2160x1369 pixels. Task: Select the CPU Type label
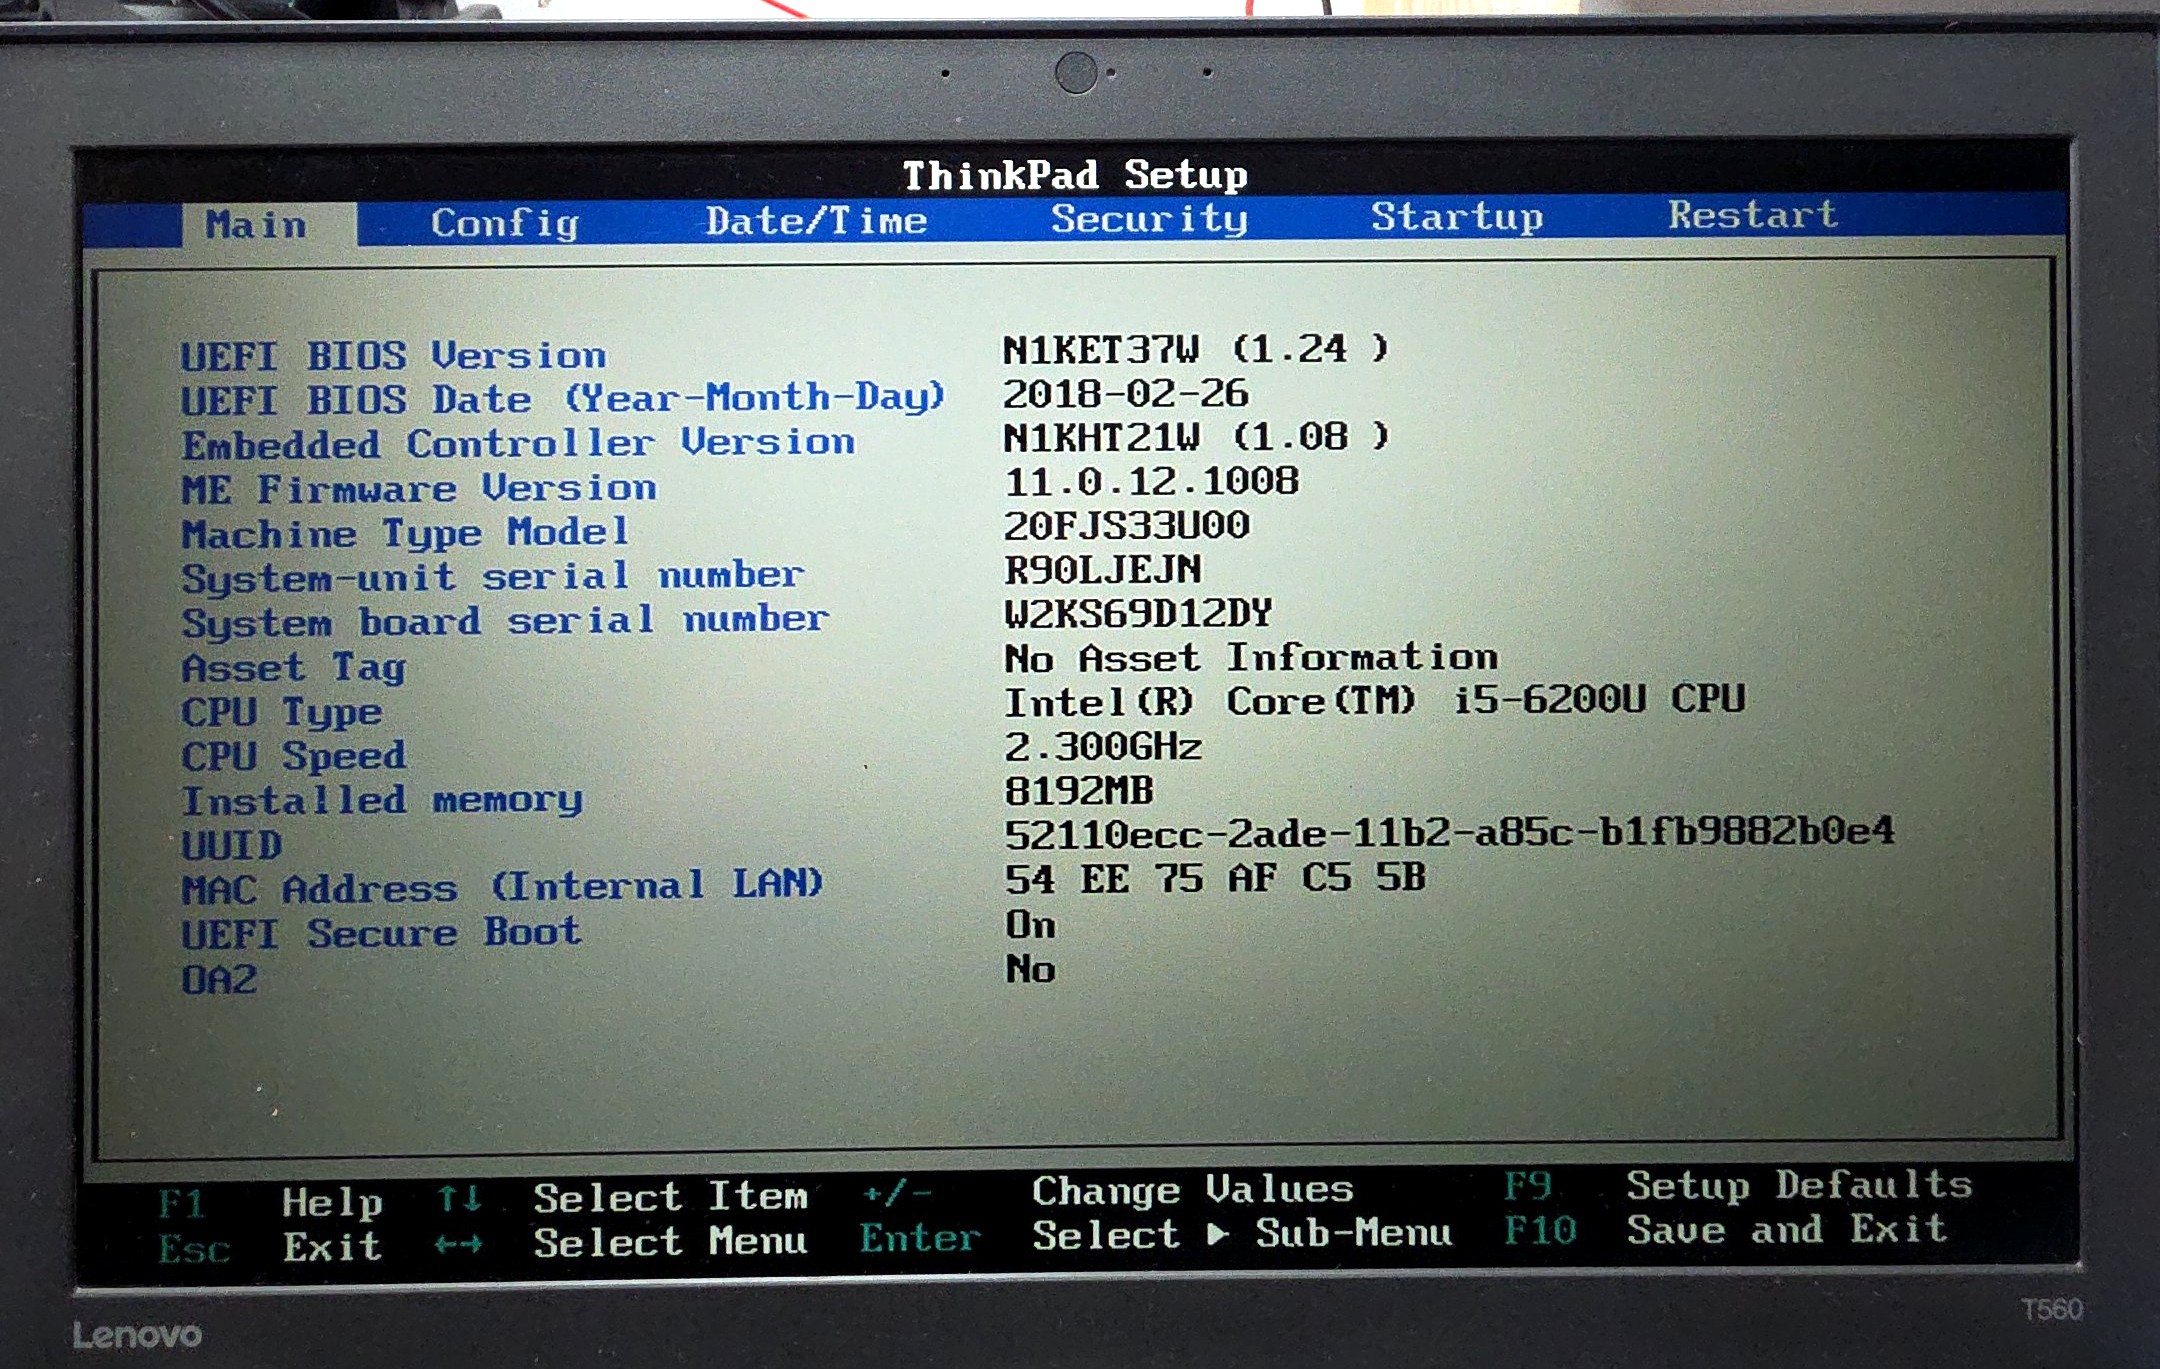click(x=282, y=713)
